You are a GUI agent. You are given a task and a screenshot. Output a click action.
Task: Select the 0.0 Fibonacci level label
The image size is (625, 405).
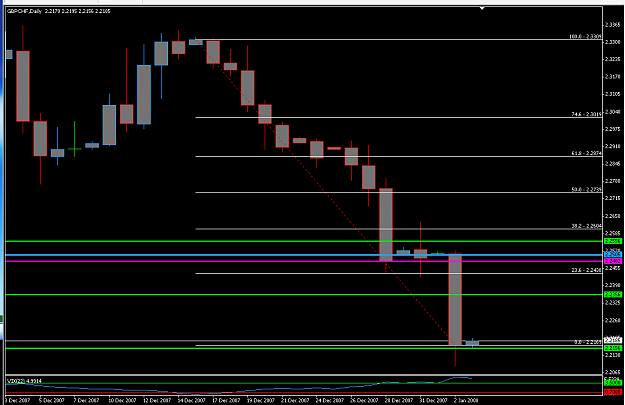point(588,342)
